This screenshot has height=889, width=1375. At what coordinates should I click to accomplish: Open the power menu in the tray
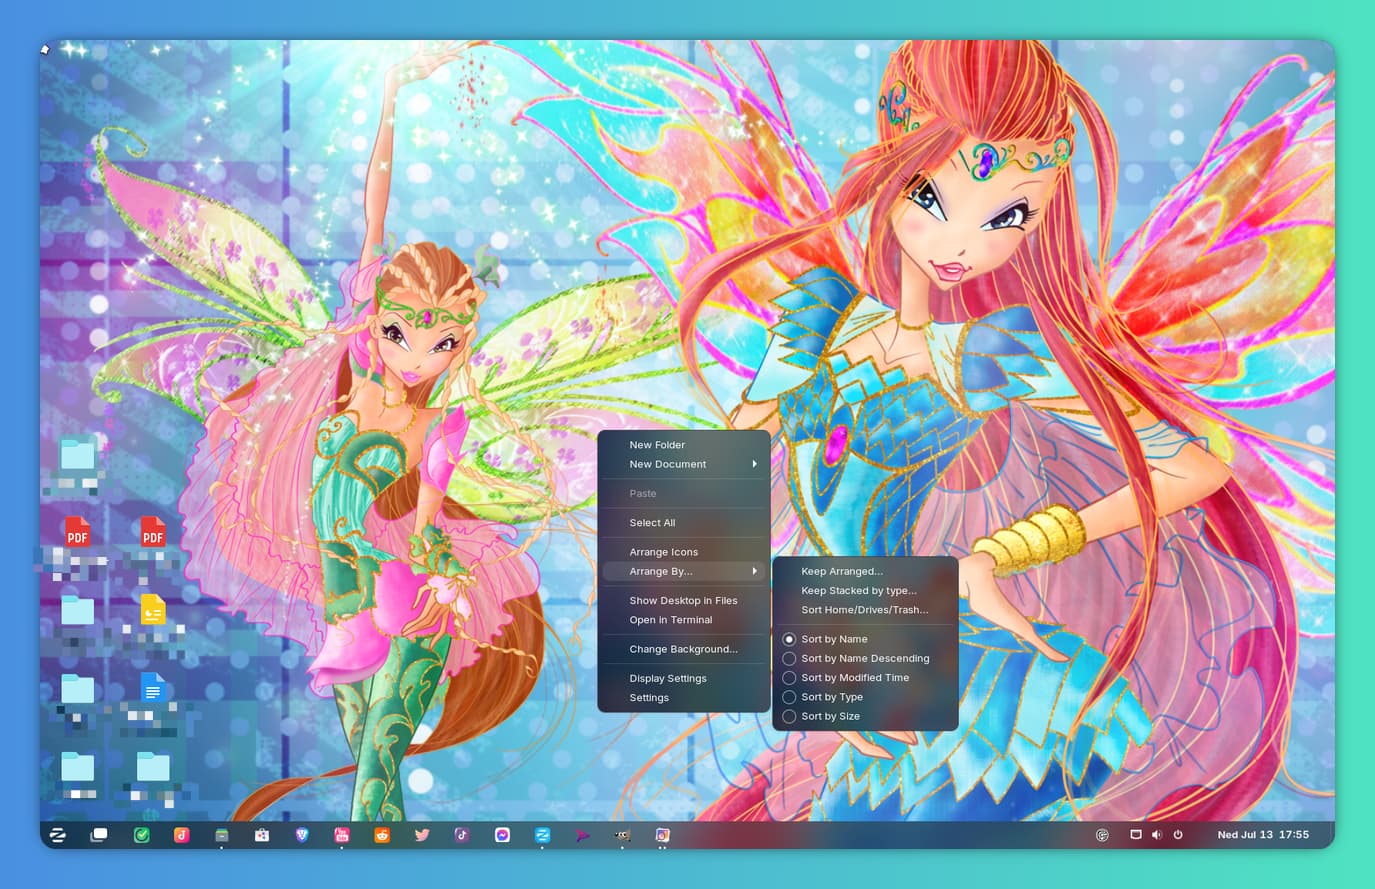(x=1178, y=835)
